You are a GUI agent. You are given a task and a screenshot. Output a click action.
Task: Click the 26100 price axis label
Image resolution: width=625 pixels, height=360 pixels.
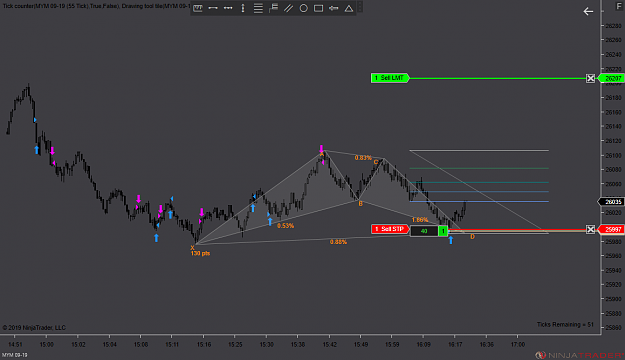(x=613, y=155)
